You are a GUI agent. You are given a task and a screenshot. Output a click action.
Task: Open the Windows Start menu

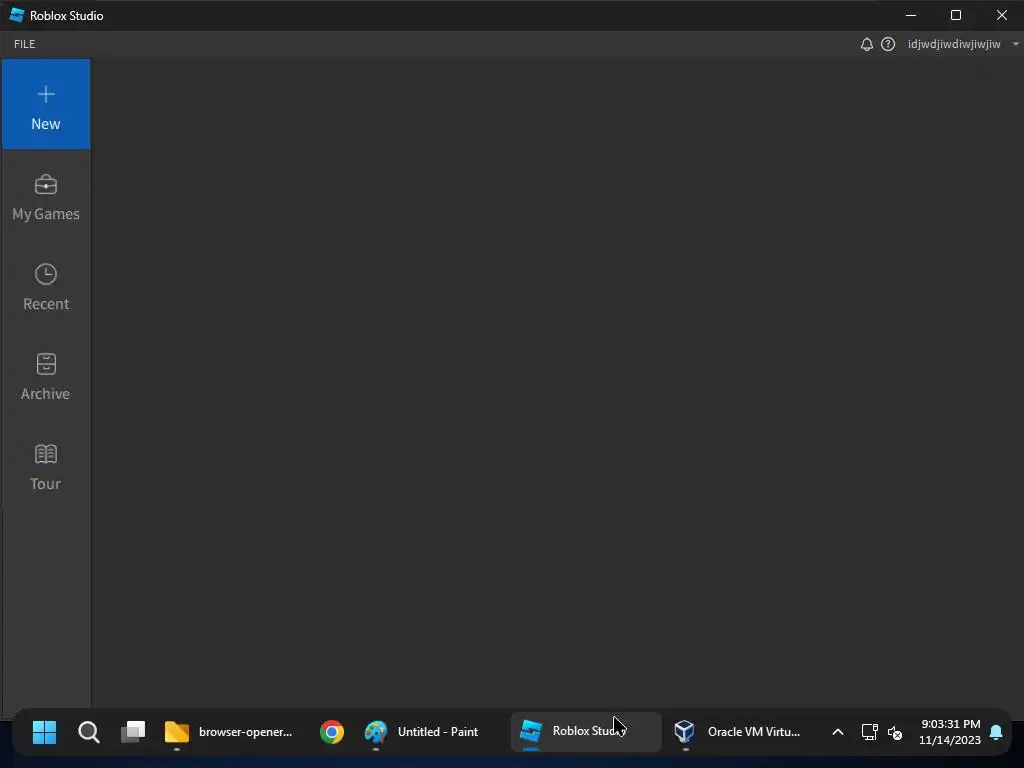click(x=44, y=732)
